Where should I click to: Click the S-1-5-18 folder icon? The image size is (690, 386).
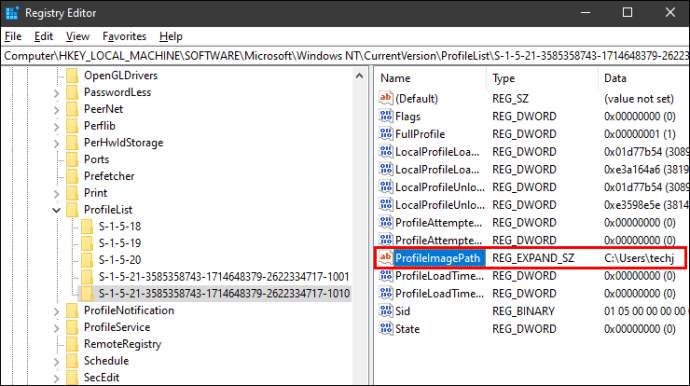point(87,226)
